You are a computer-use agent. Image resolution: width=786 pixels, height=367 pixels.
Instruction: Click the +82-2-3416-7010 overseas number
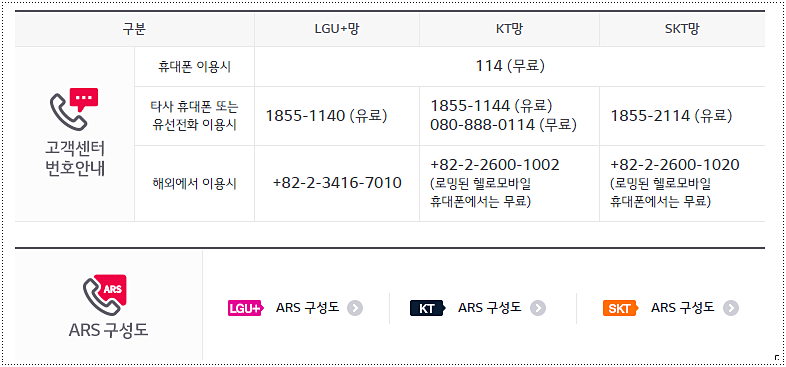337,183
